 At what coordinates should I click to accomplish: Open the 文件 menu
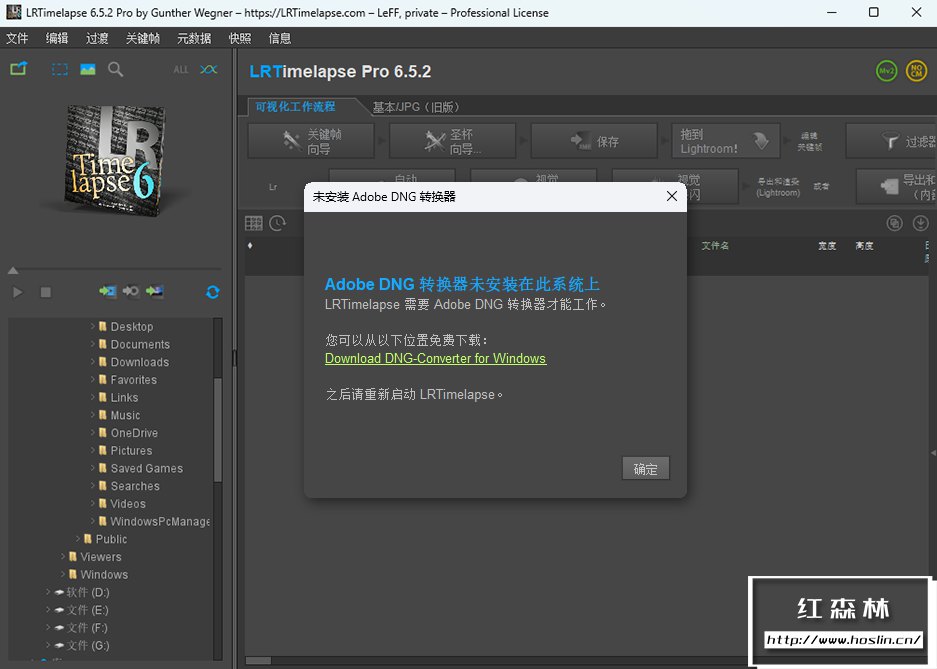(17, 38)
